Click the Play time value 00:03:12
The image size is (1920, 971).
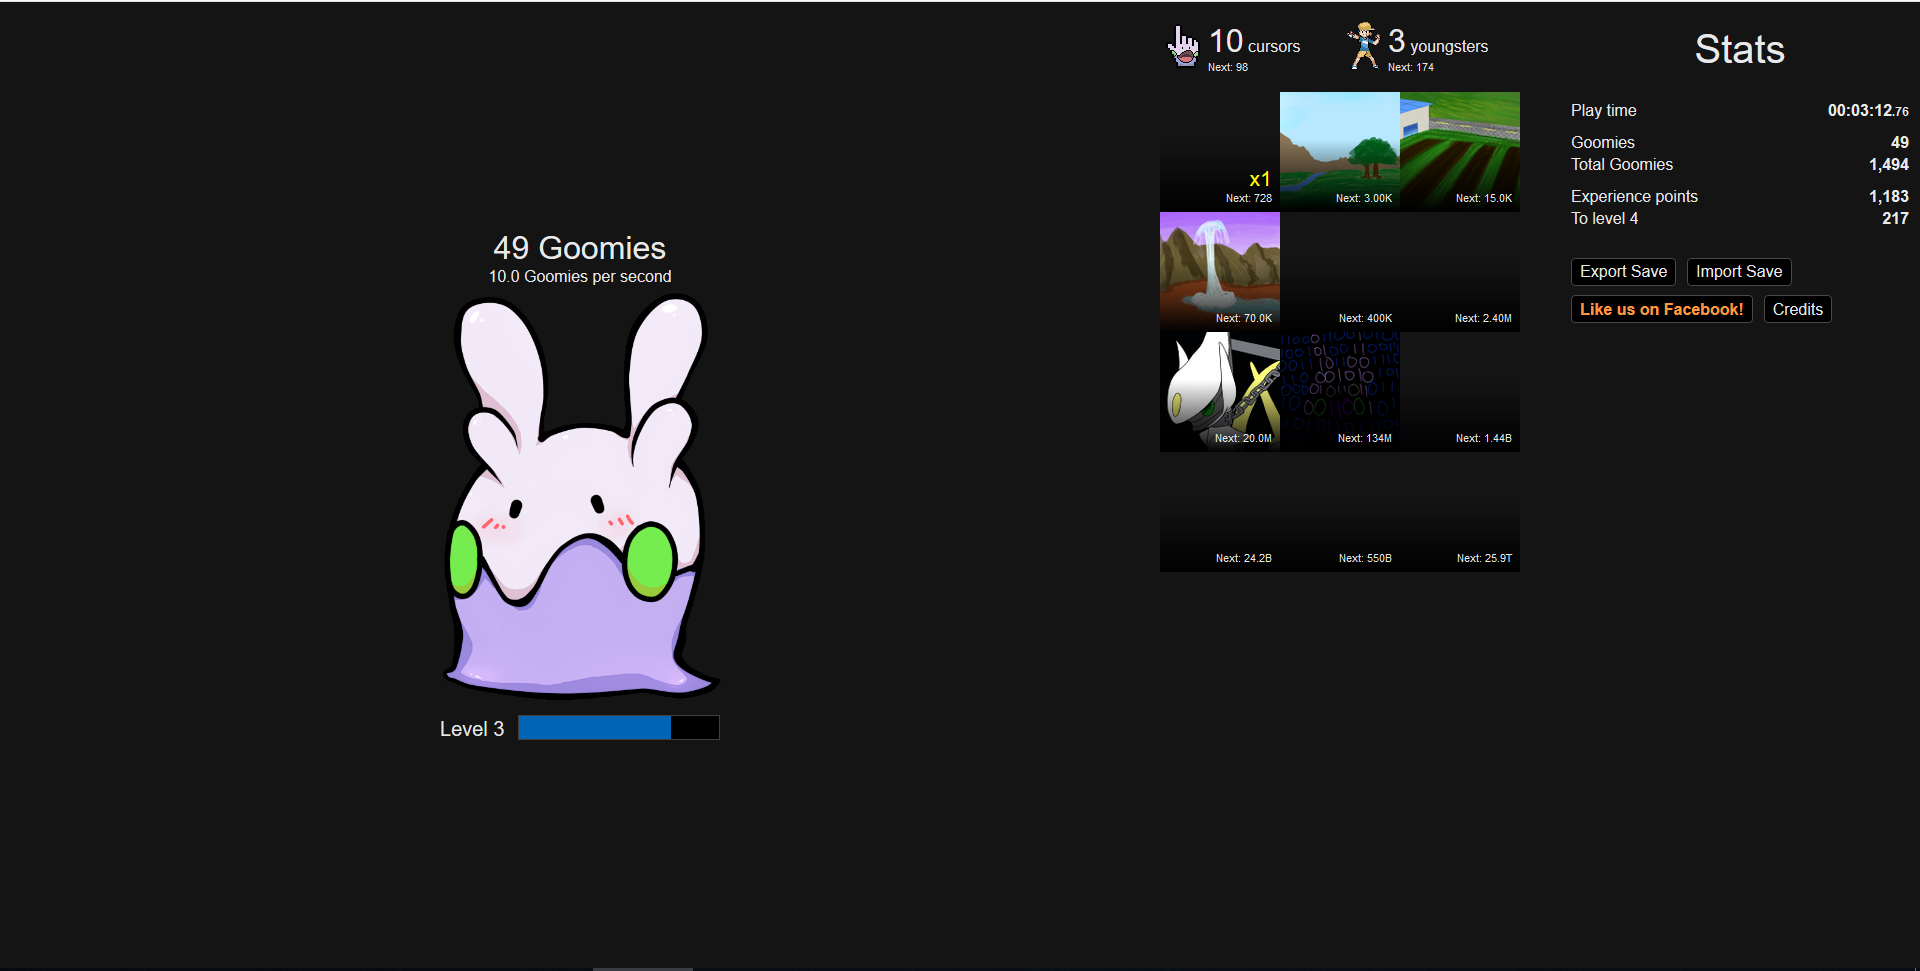coord(1868,111)
